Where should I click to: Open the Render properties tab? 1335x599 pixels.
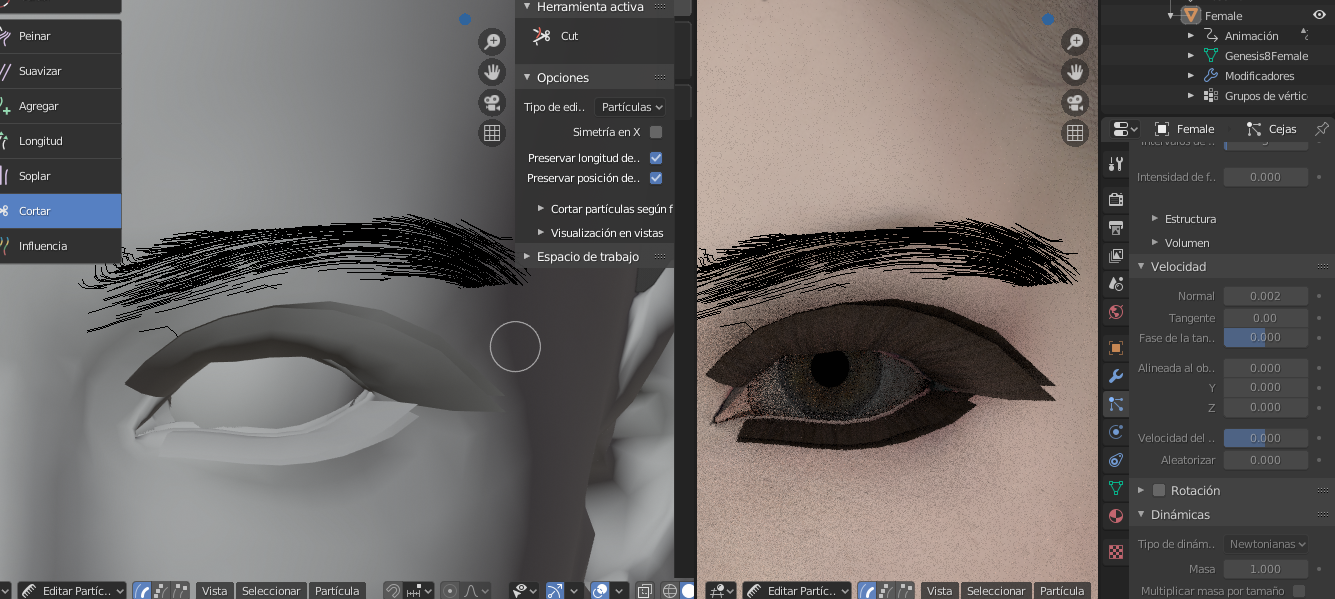tap(1116, 199)
